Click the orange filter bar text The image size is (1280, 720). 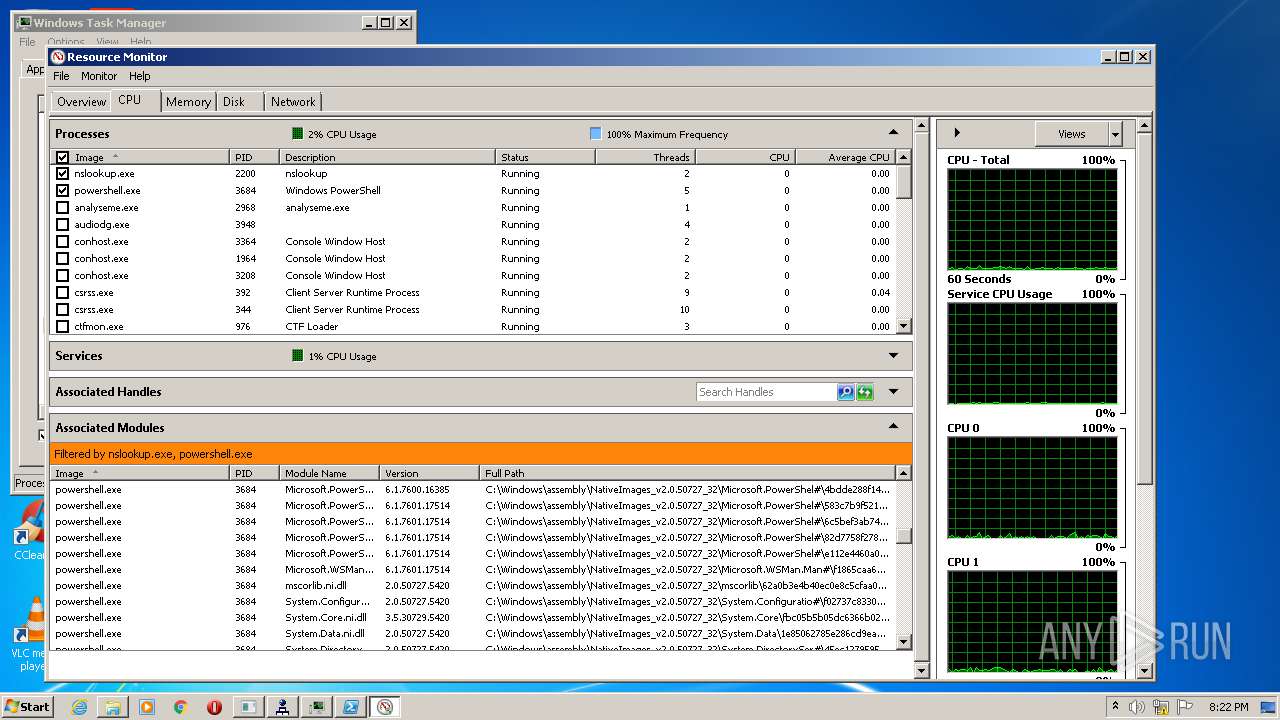[x=153, y=453]
